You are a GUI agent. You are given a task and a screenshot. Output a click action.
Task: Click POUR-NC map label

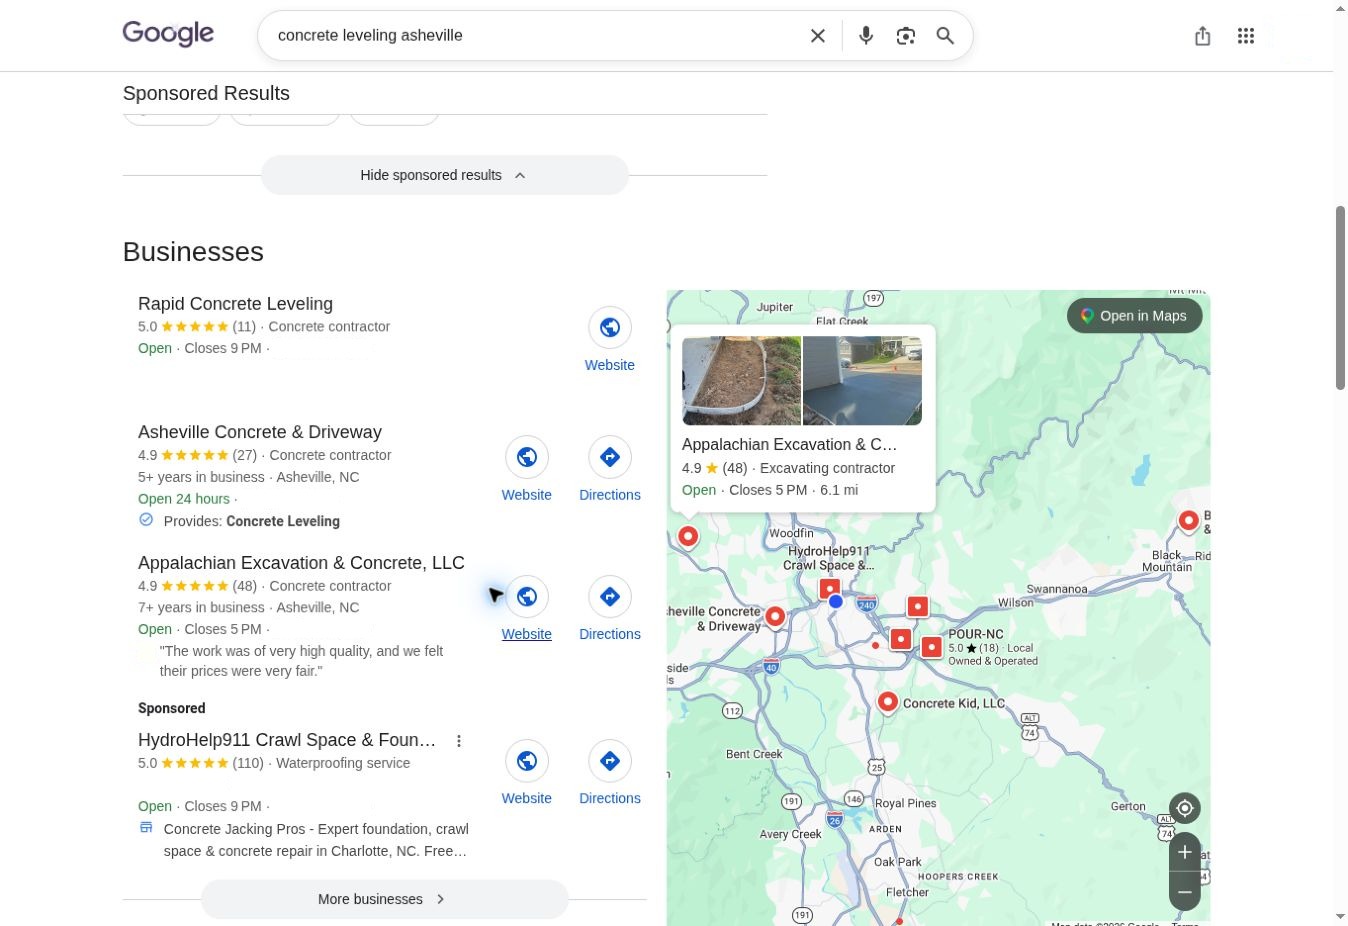point(976,634)
